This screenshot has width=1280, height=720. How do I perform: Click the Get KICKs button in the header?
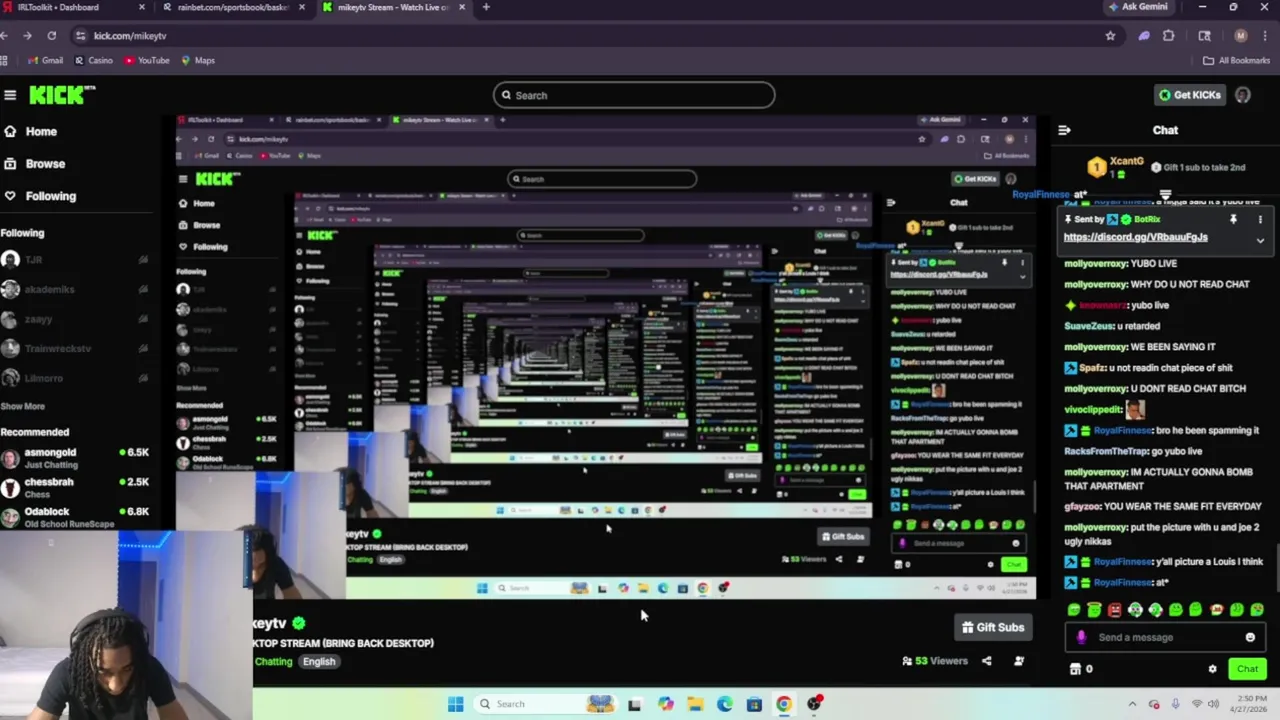tap(1189, 95)
